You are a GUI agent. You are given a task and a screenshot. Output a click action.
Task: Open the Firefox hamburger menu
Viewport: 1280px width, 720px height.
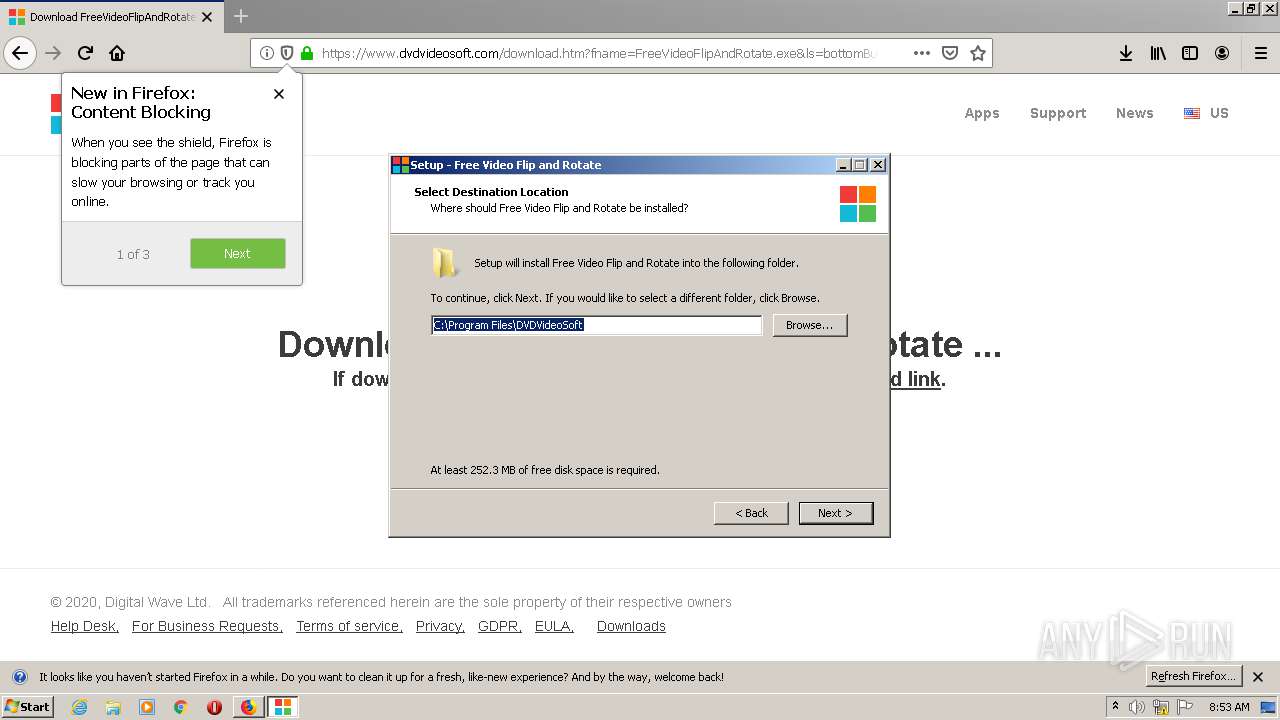[x=1260, y=53]
